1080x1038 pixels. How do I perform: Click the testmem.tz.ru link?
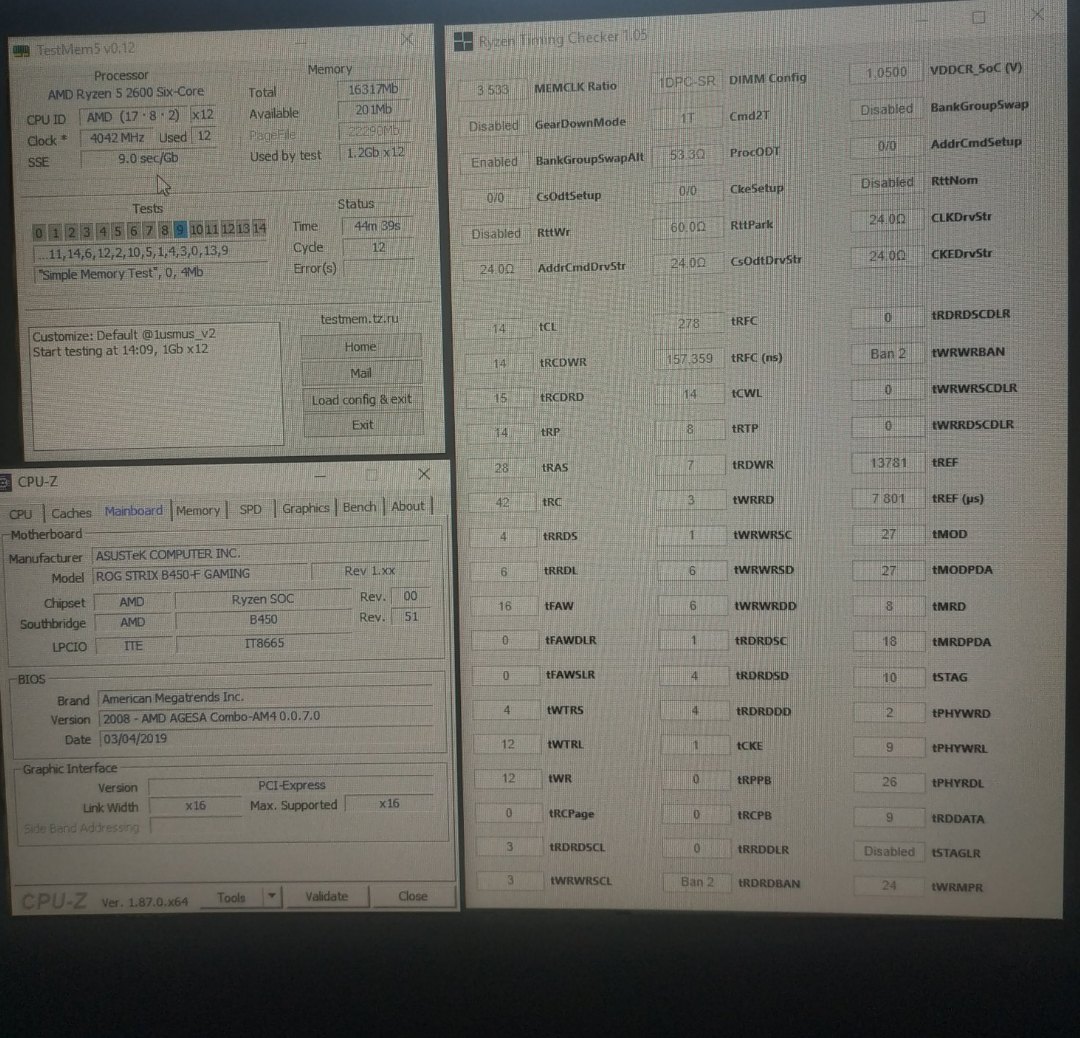(x=360, y=319)
